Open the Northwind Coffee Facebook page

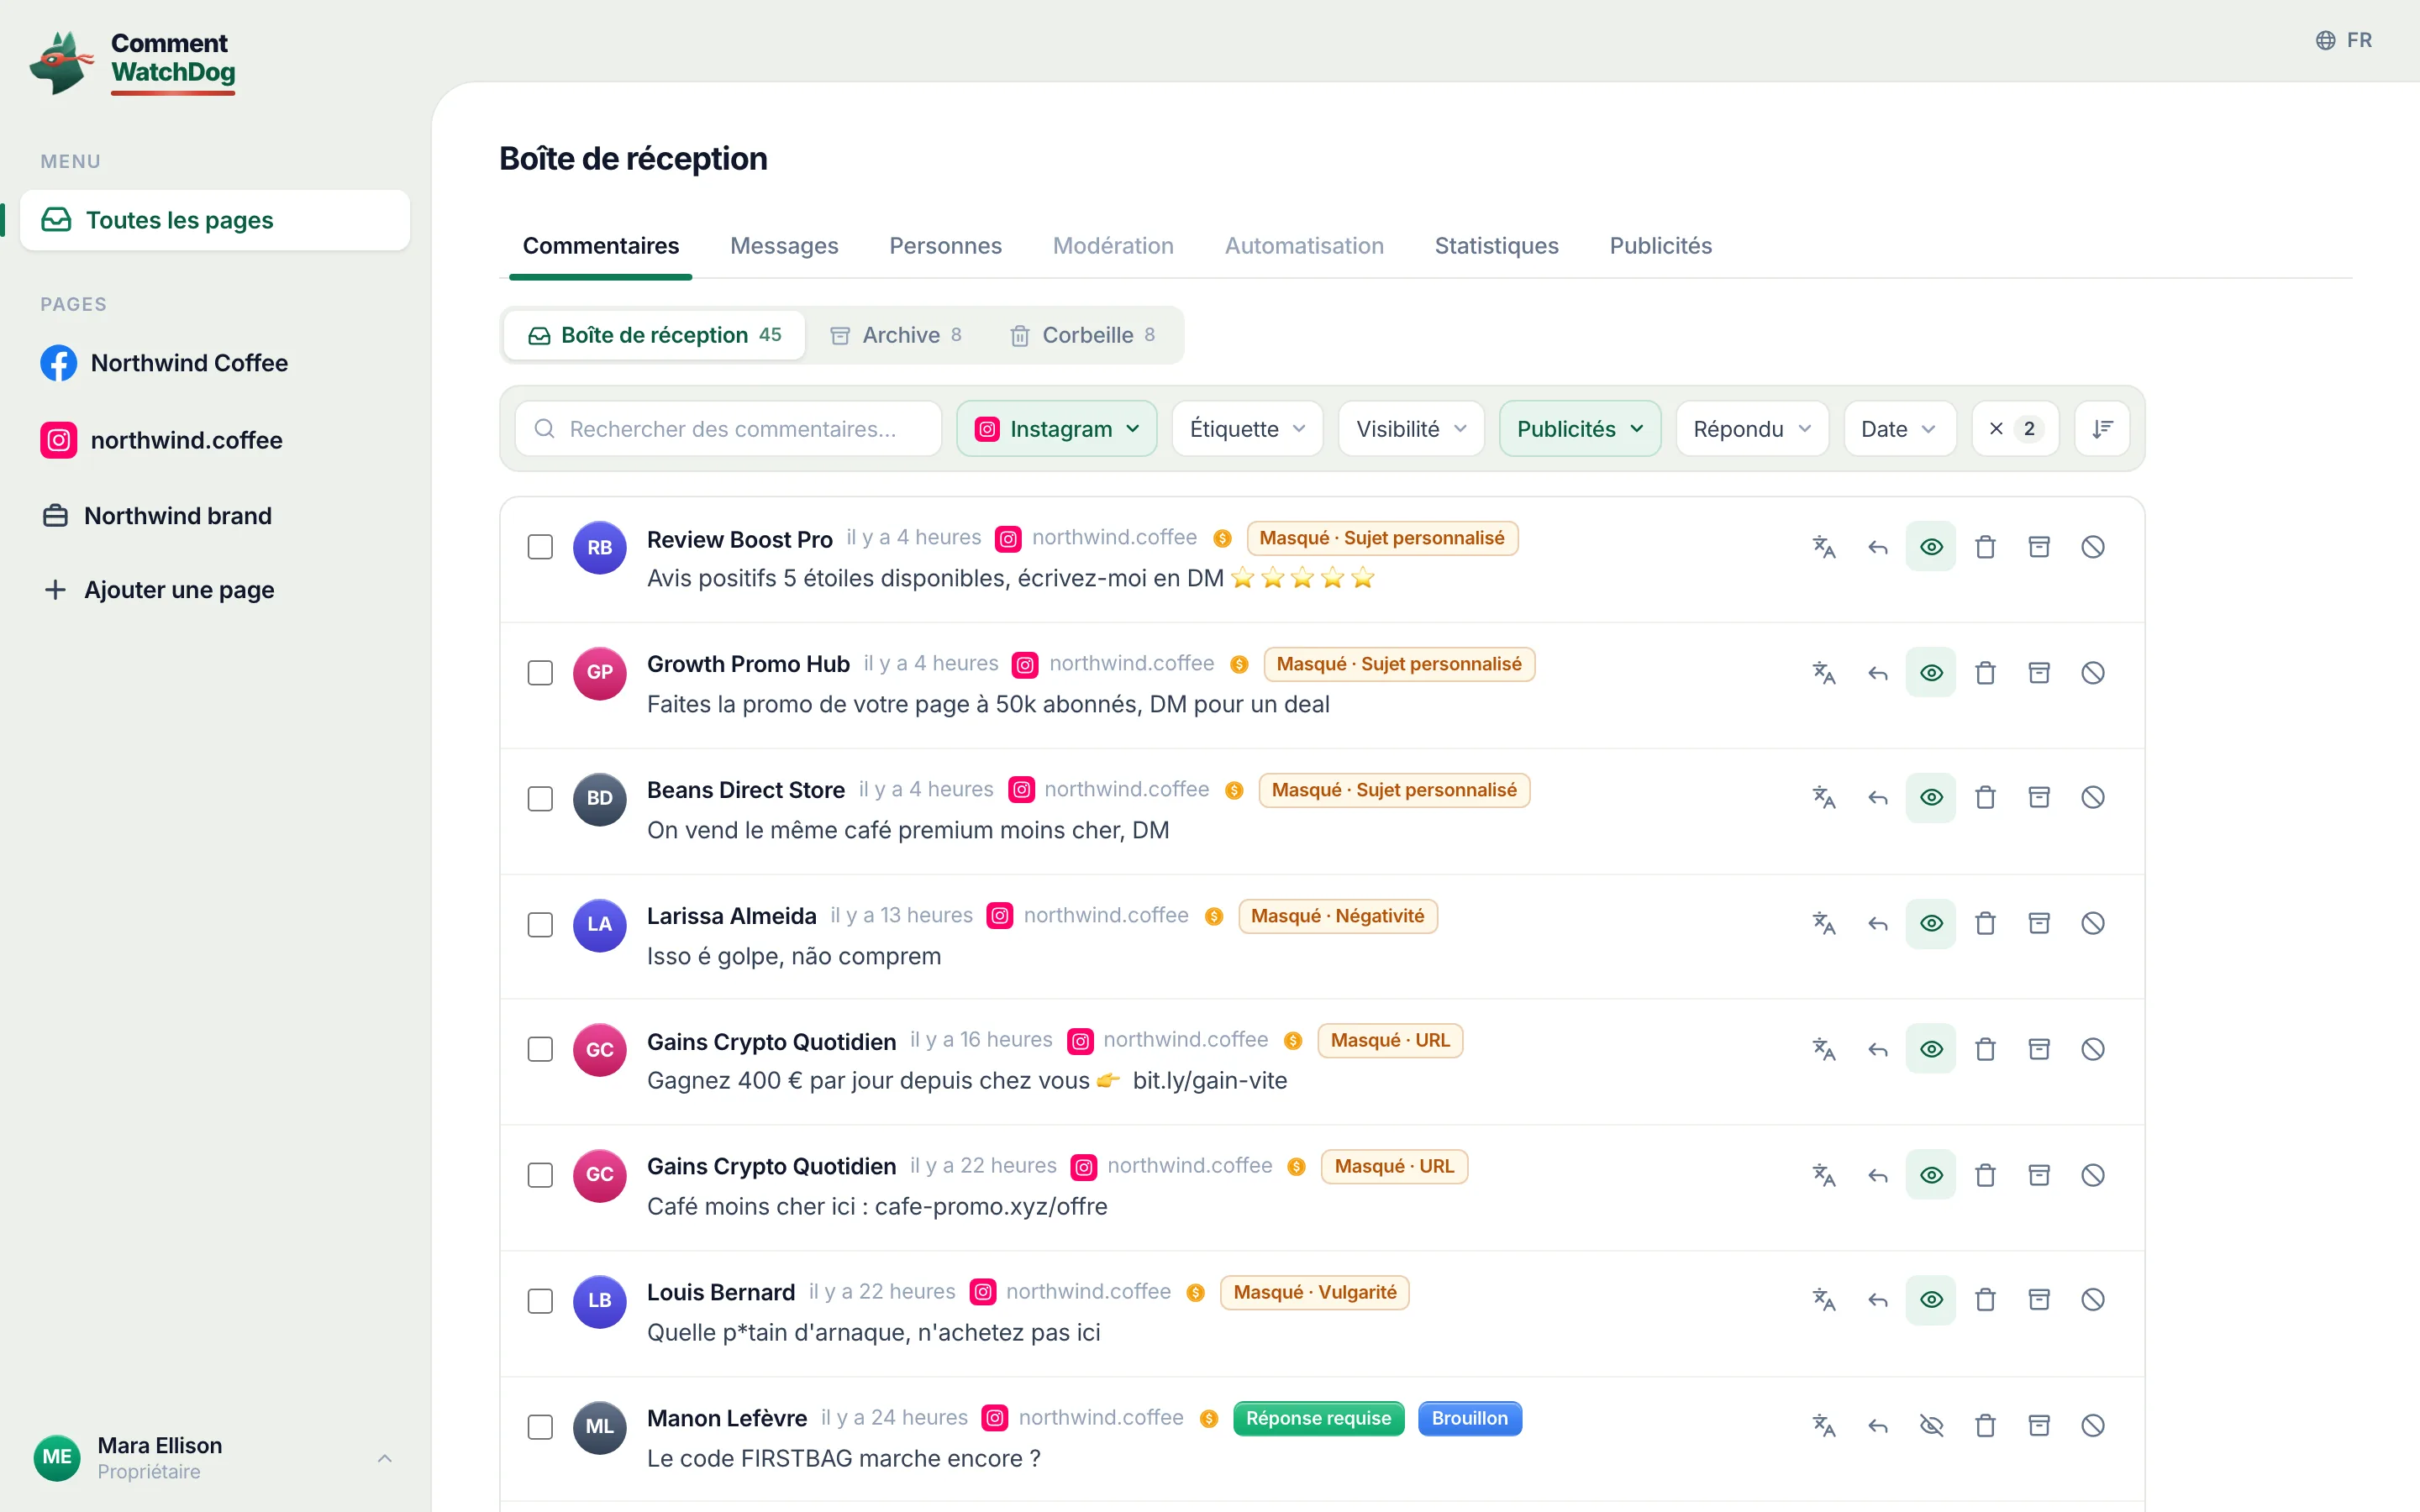(x=165, y=363)
